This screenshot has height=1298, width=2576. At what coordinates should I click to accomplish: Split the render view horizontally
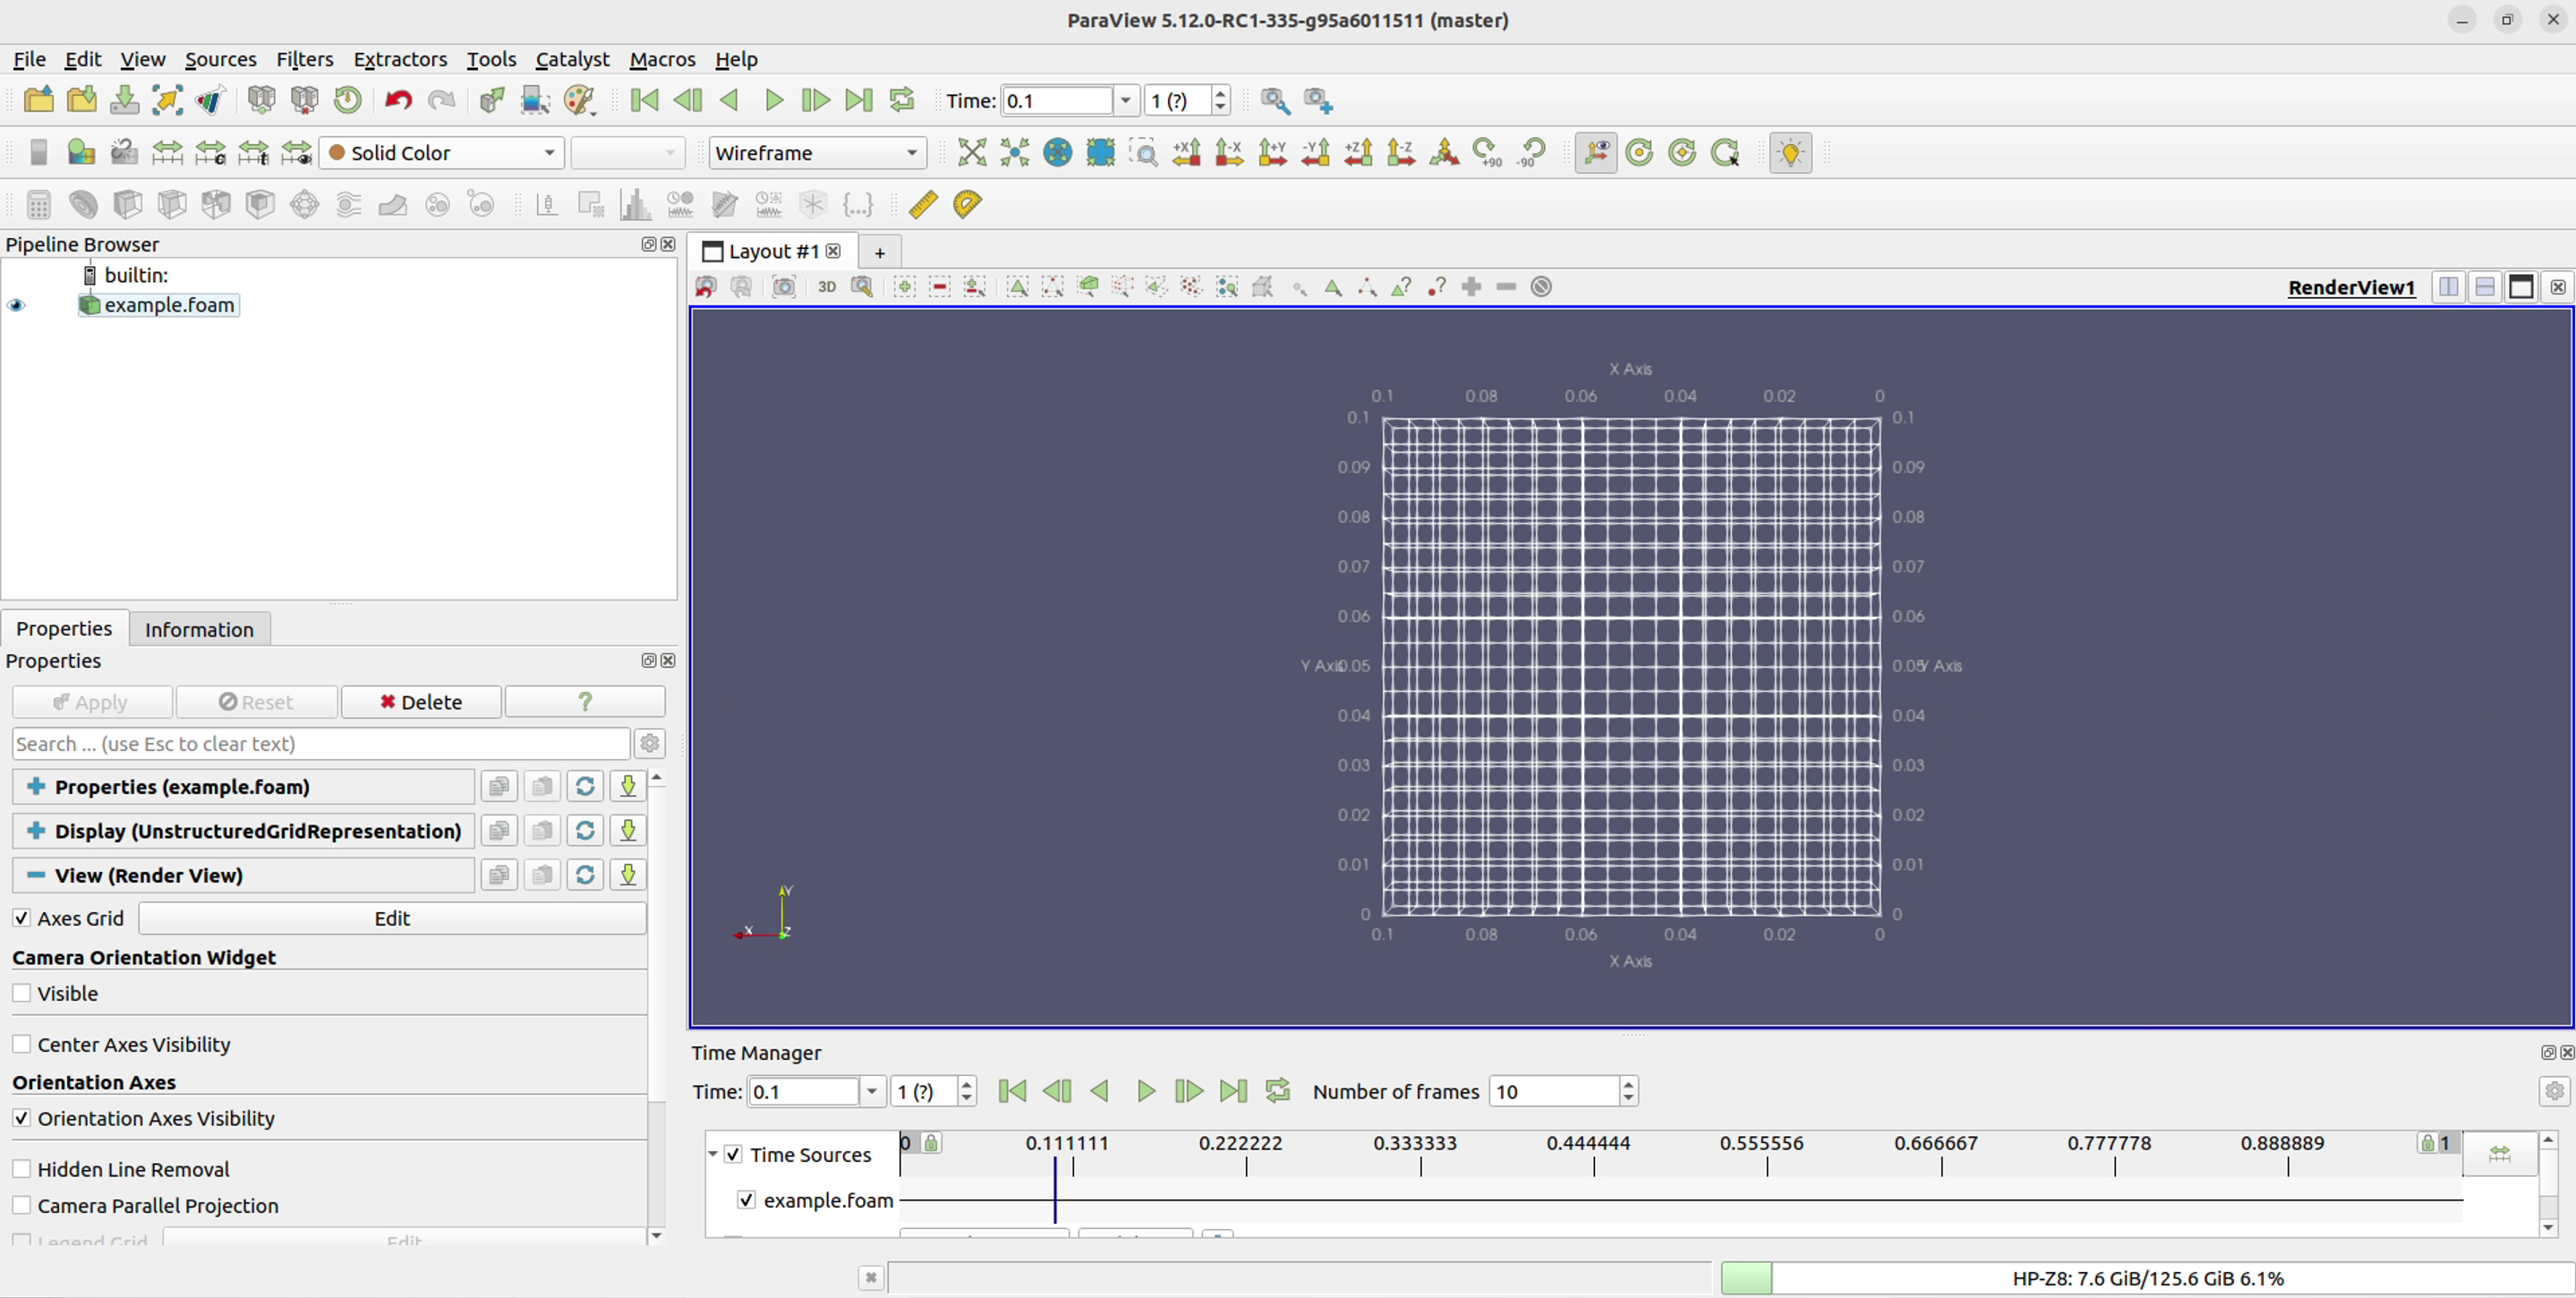tap(2448, 288)
